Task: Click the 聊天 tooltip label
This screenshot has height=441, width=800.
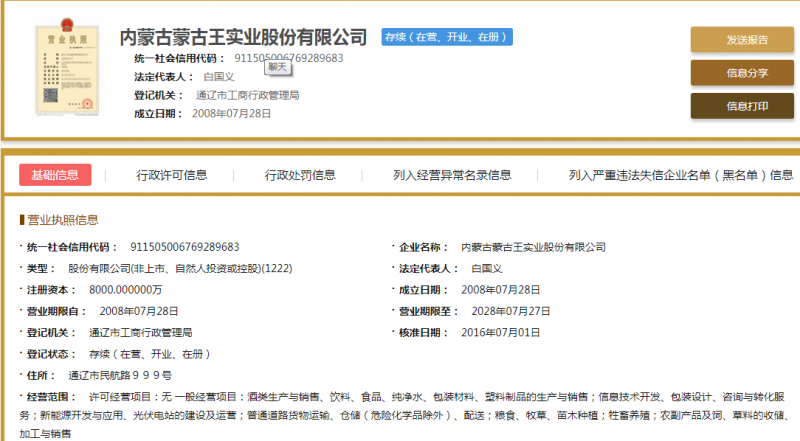Action: click(278, 67)
